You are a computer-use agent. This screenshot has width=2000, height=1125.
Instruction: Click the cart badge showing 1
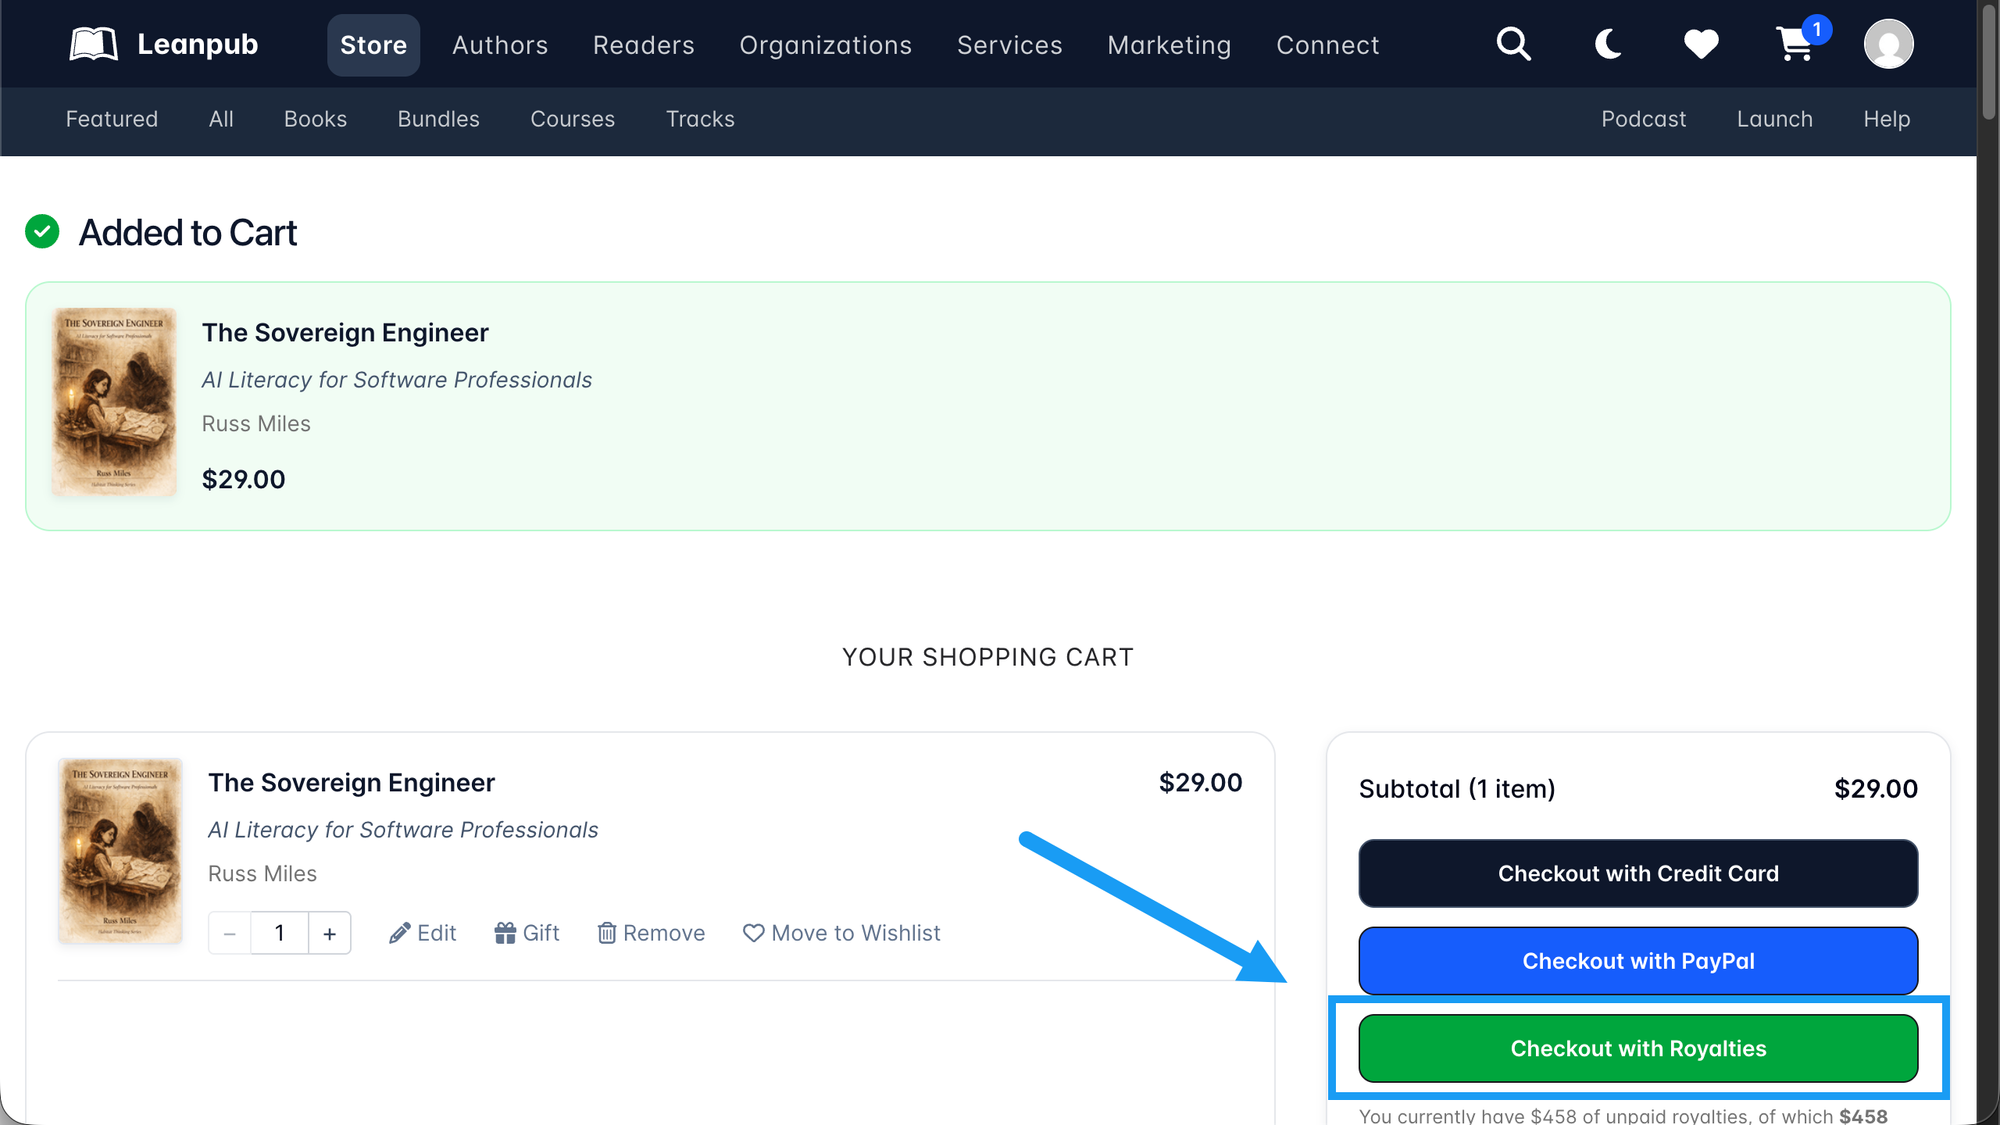coord(1817,29)
